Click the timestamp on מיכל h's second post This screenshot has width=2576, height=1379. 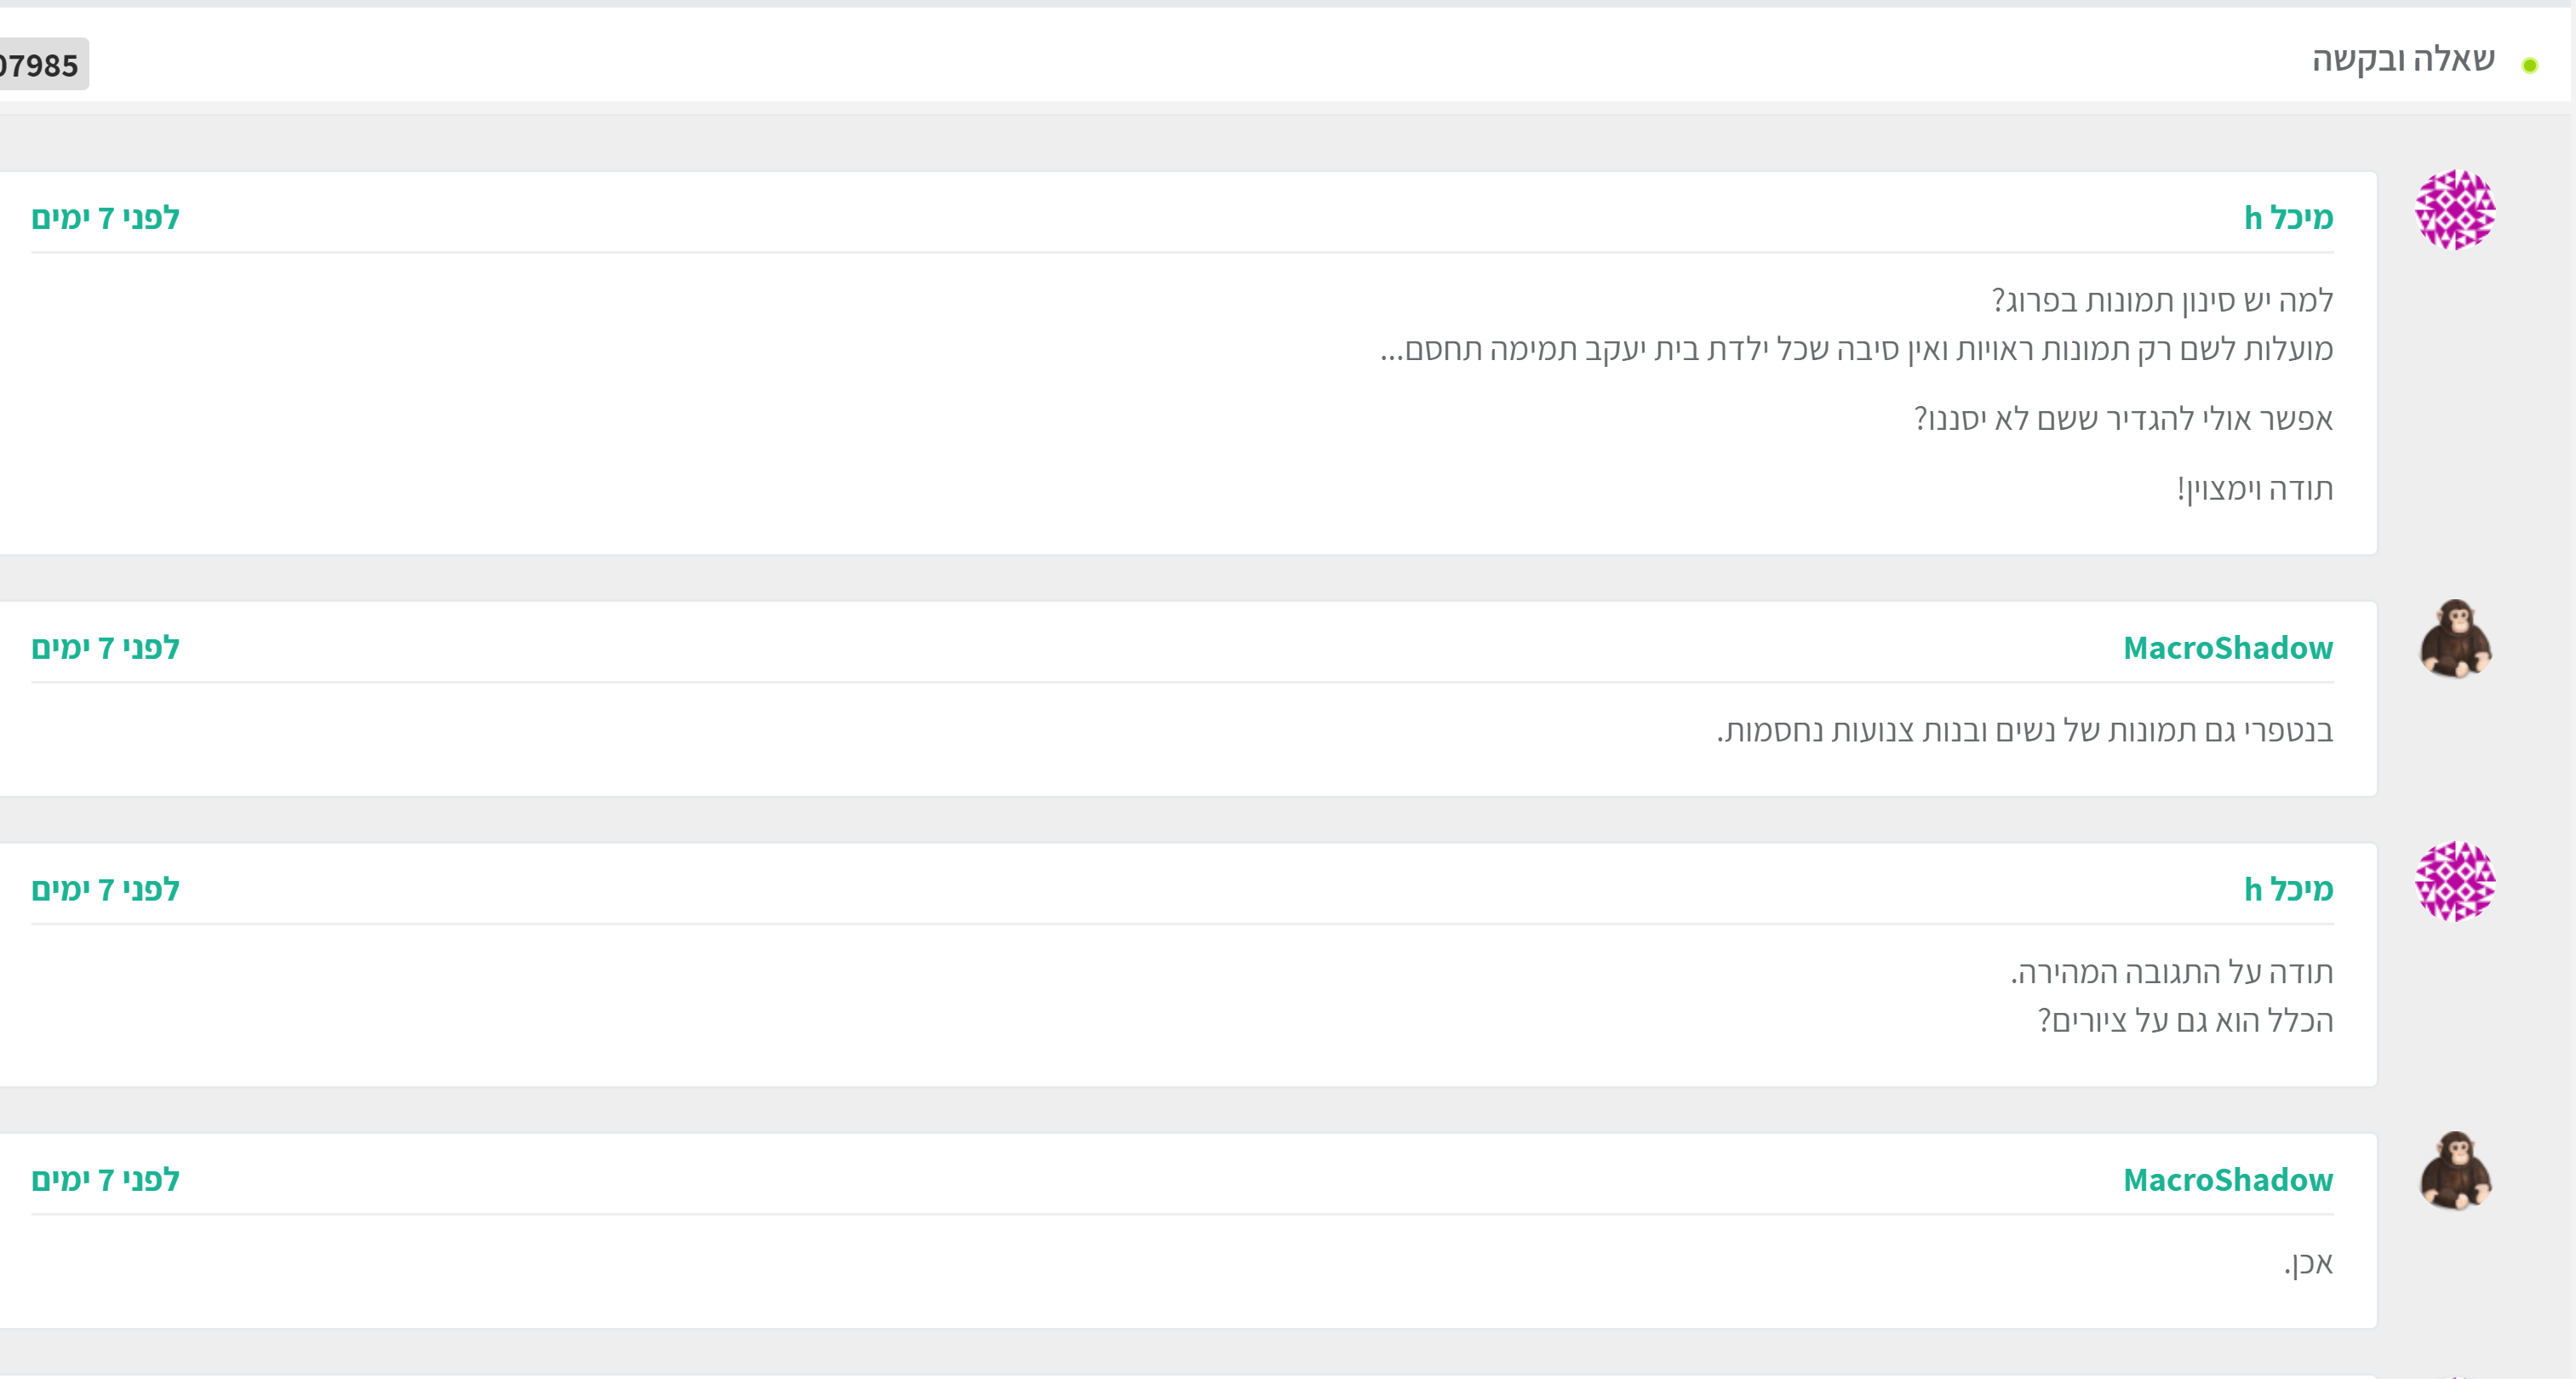coord(105,888)
